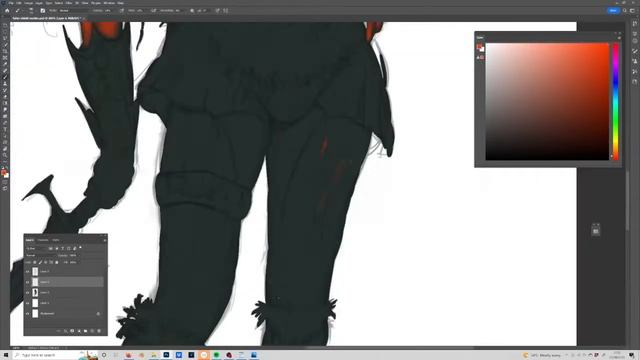This screenshot has height=360, width=640.
Task: Click the collapsed panel icon in right dock
Action: coord(596,230)
